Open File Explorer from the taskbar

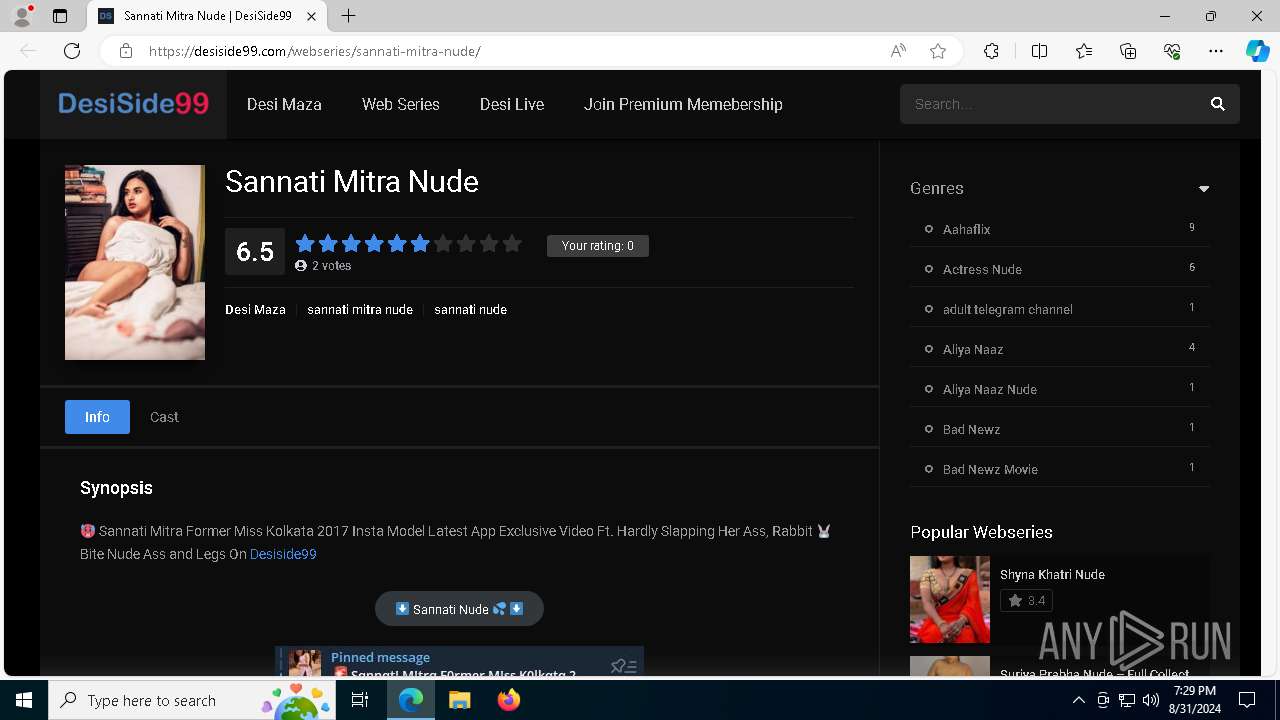pyautogui.click(x=460, y=700)
